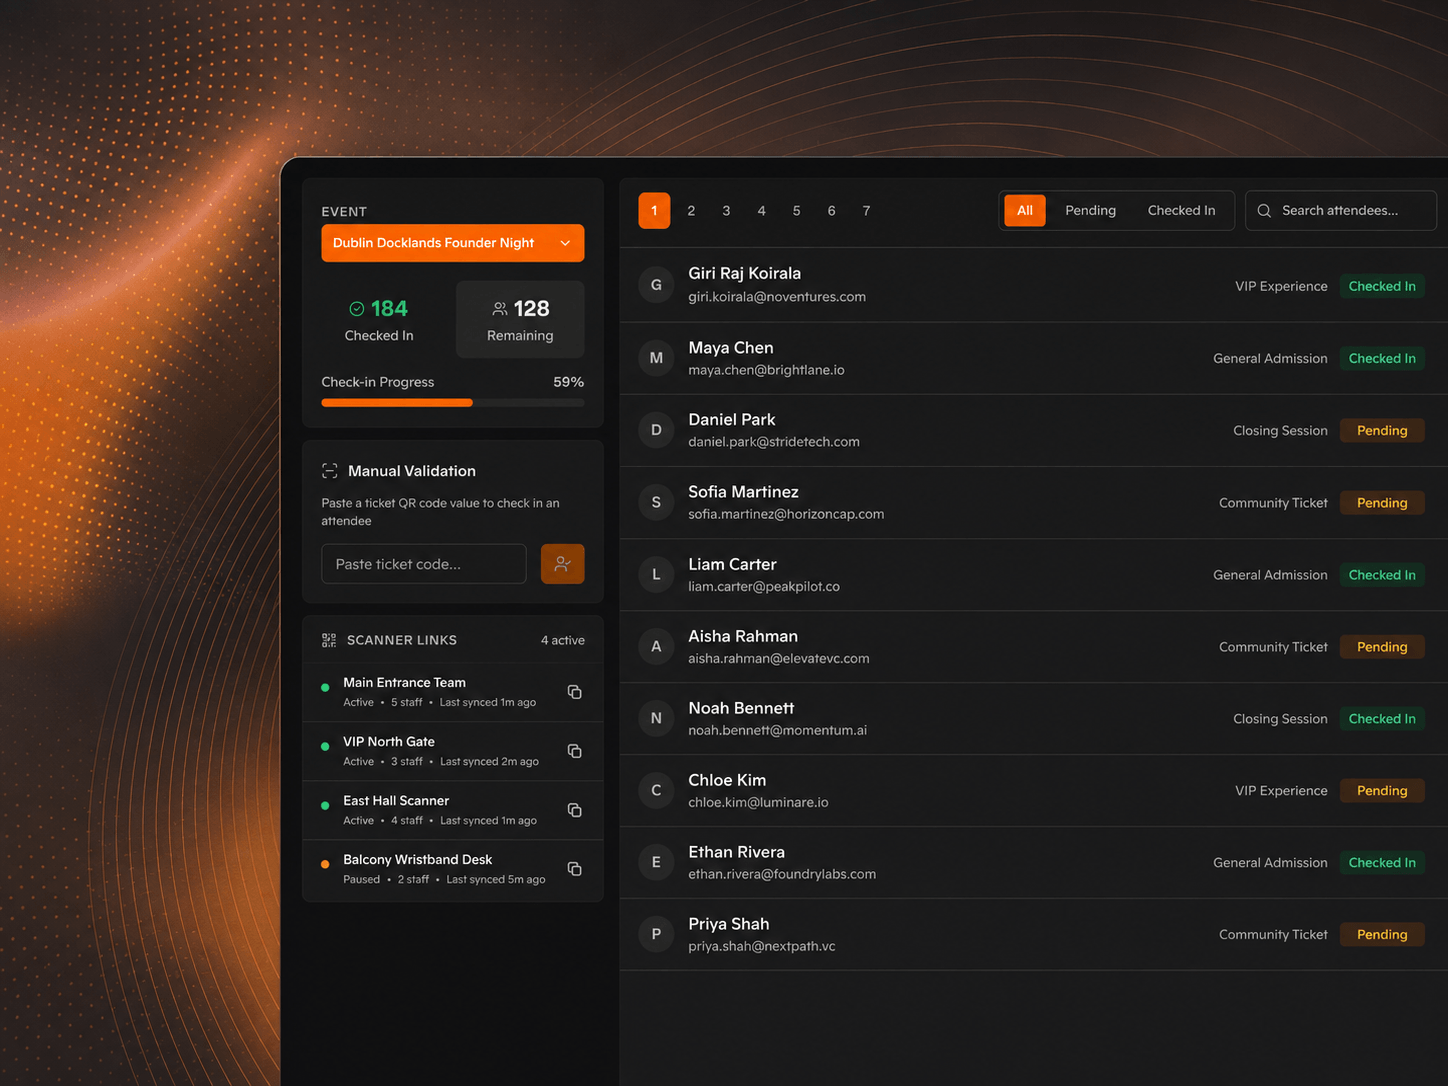Select the Balcony Wristband Desk row
Viewport: 1448px width, 1086px height.
[x=453, y=869]
